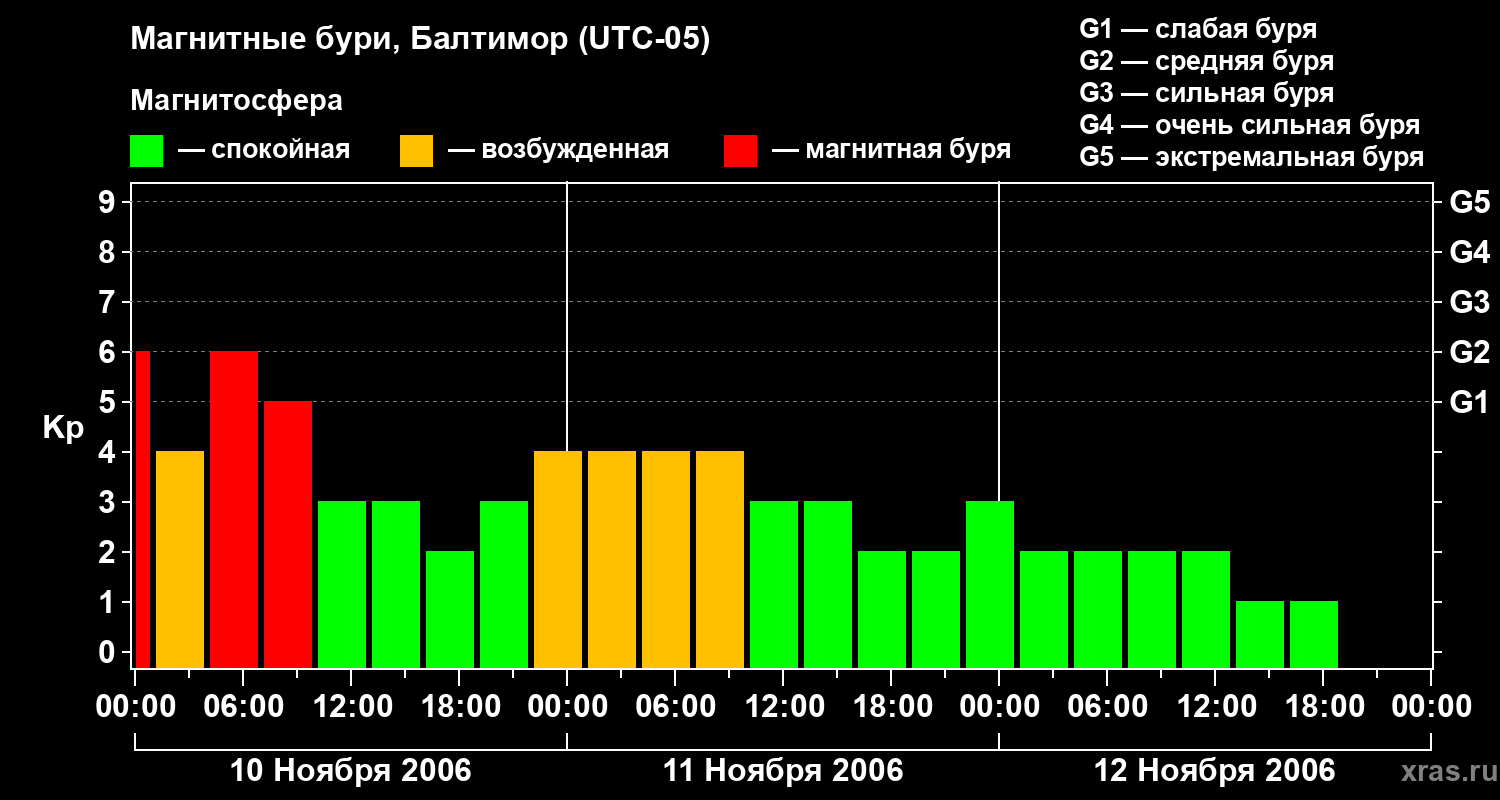1500x800 pixels.
Task: Click the orange legend swatch for возбужденная
Action: point(416,151)
